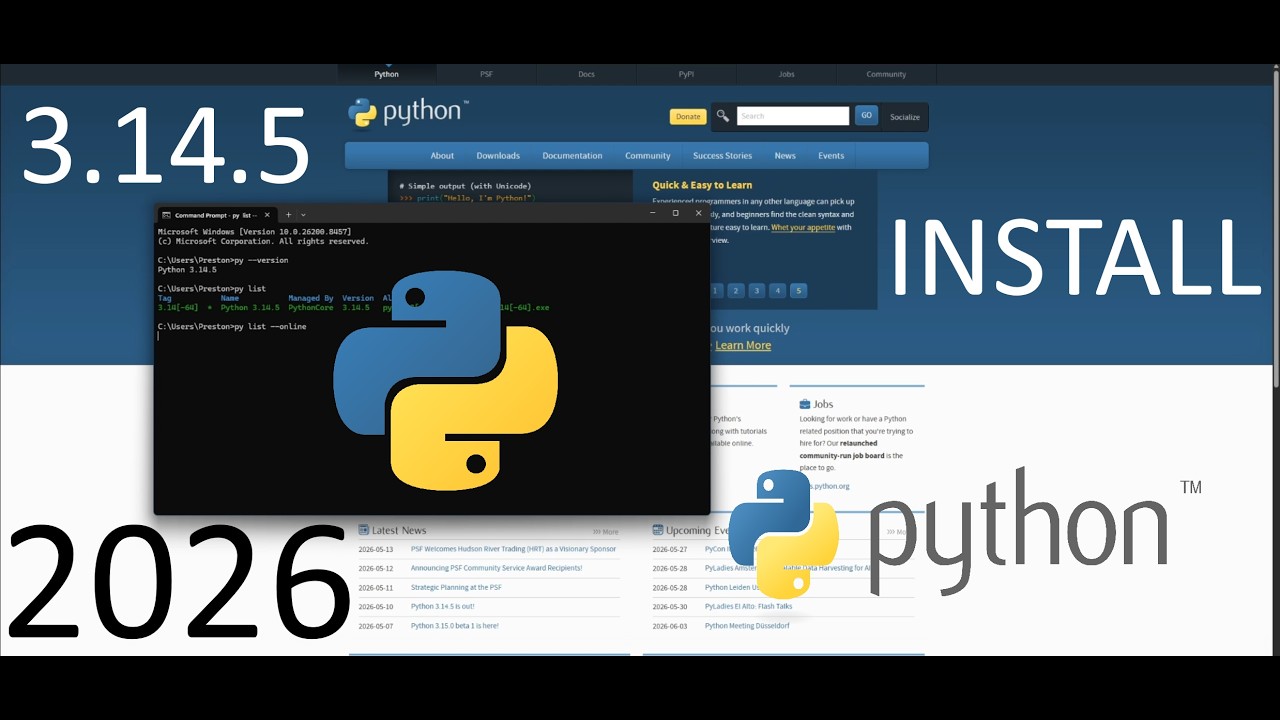Open Documentation in the main navigation bar
1280x720 pixels.
[x=572, y=156]
